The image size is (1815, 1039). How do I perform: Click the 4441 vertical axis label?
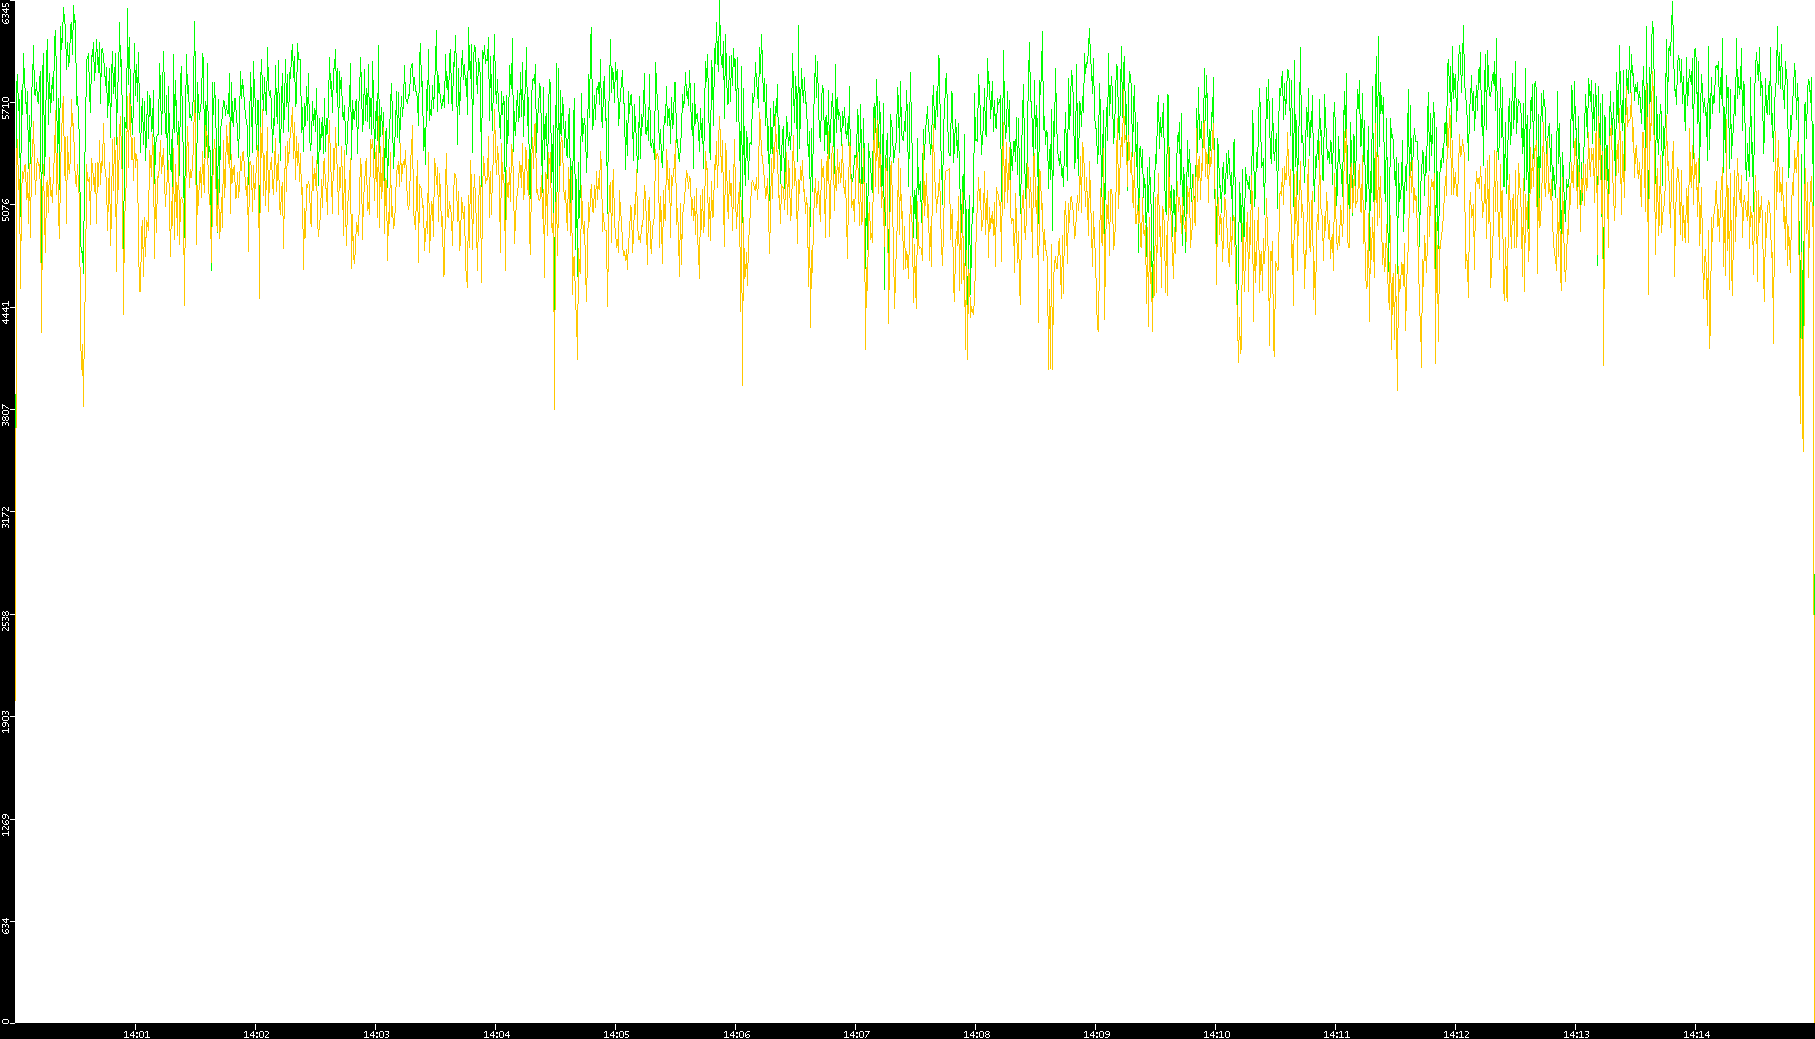pos(6,311)
